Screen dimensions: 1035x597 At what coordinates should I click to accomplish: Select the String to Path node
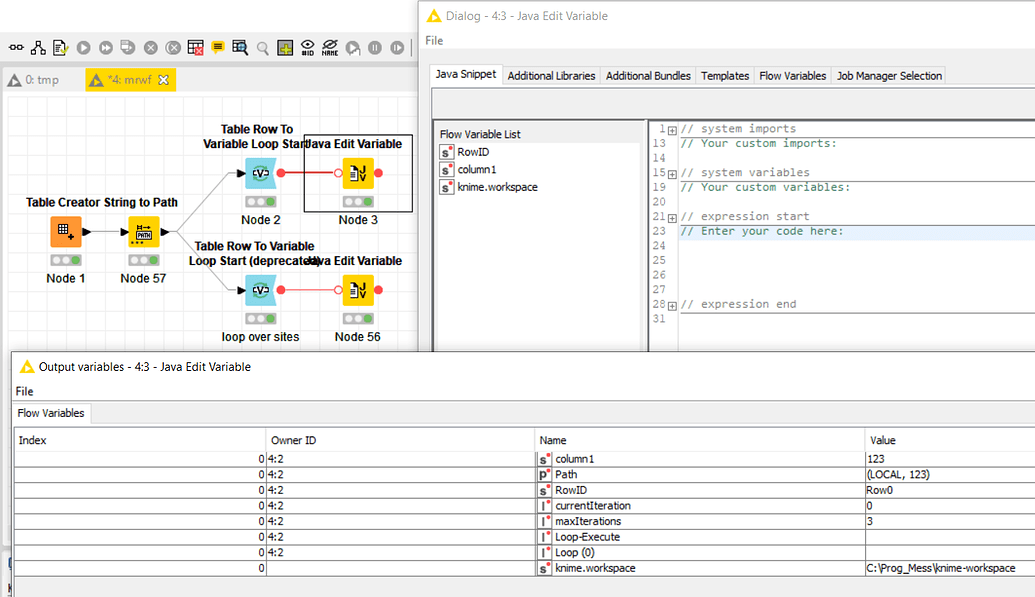143,231
